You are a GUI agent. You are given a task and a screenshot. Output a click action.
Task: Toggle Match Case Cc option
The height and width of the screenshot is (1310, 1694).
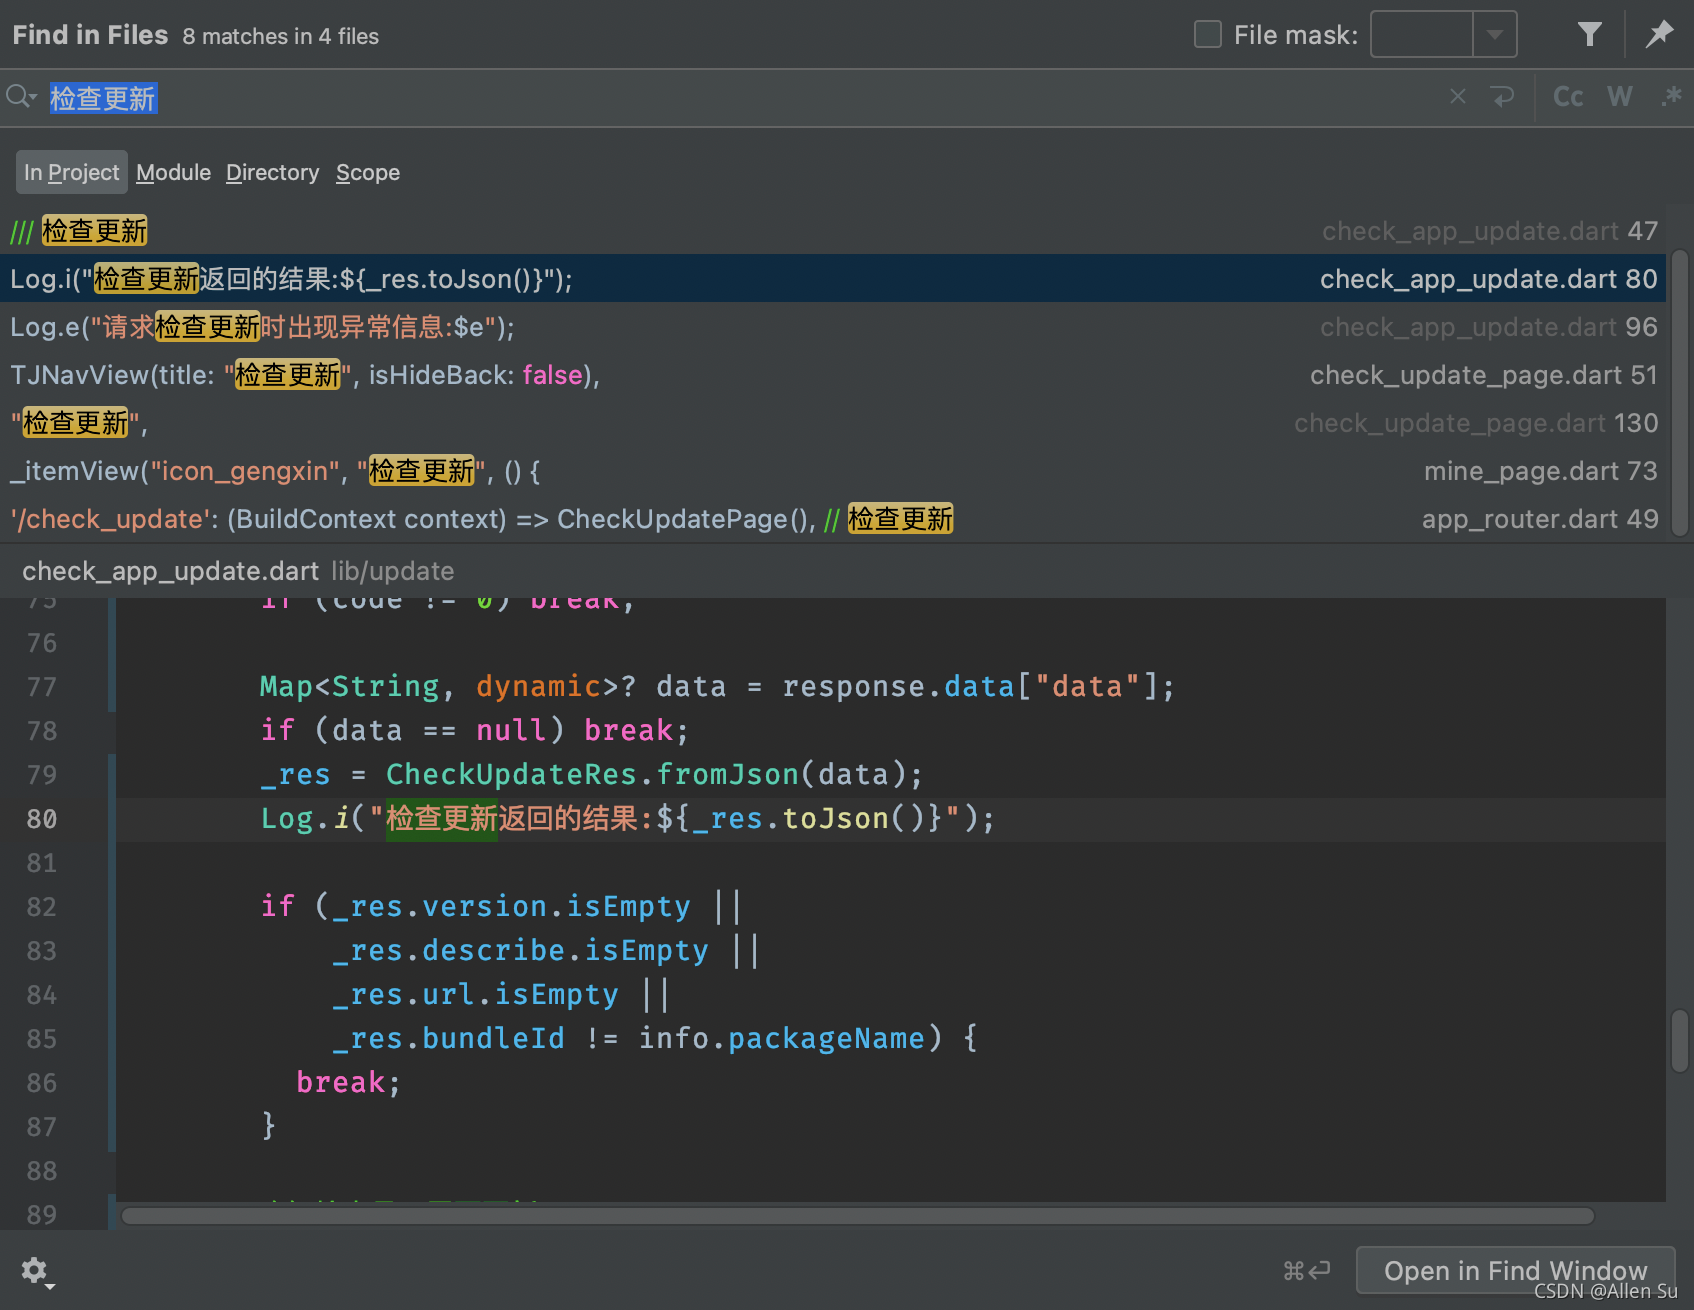(1568, 97)
